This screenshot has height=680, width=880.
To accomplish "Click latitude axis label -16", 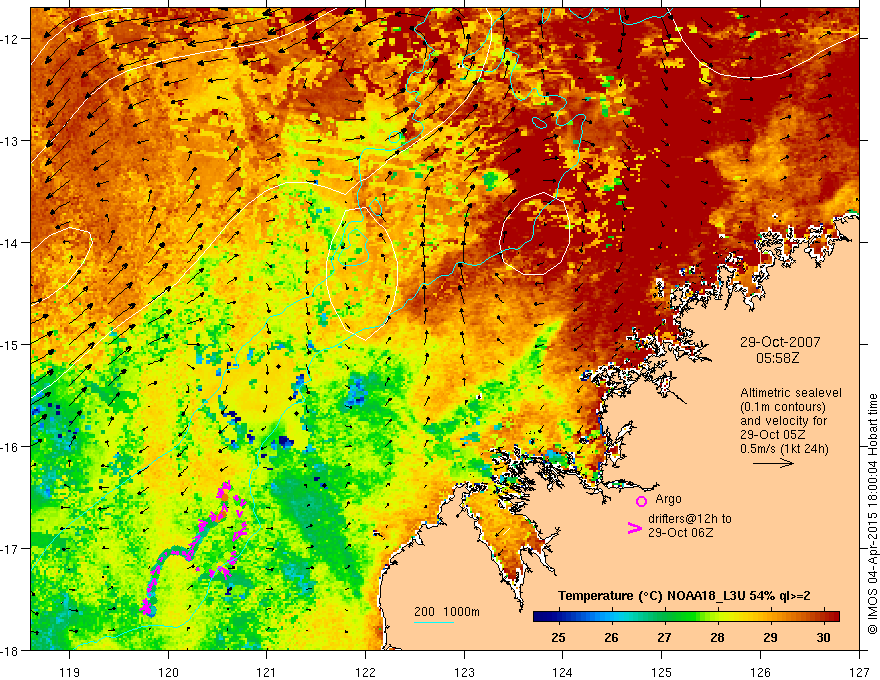I will (11, 447).
